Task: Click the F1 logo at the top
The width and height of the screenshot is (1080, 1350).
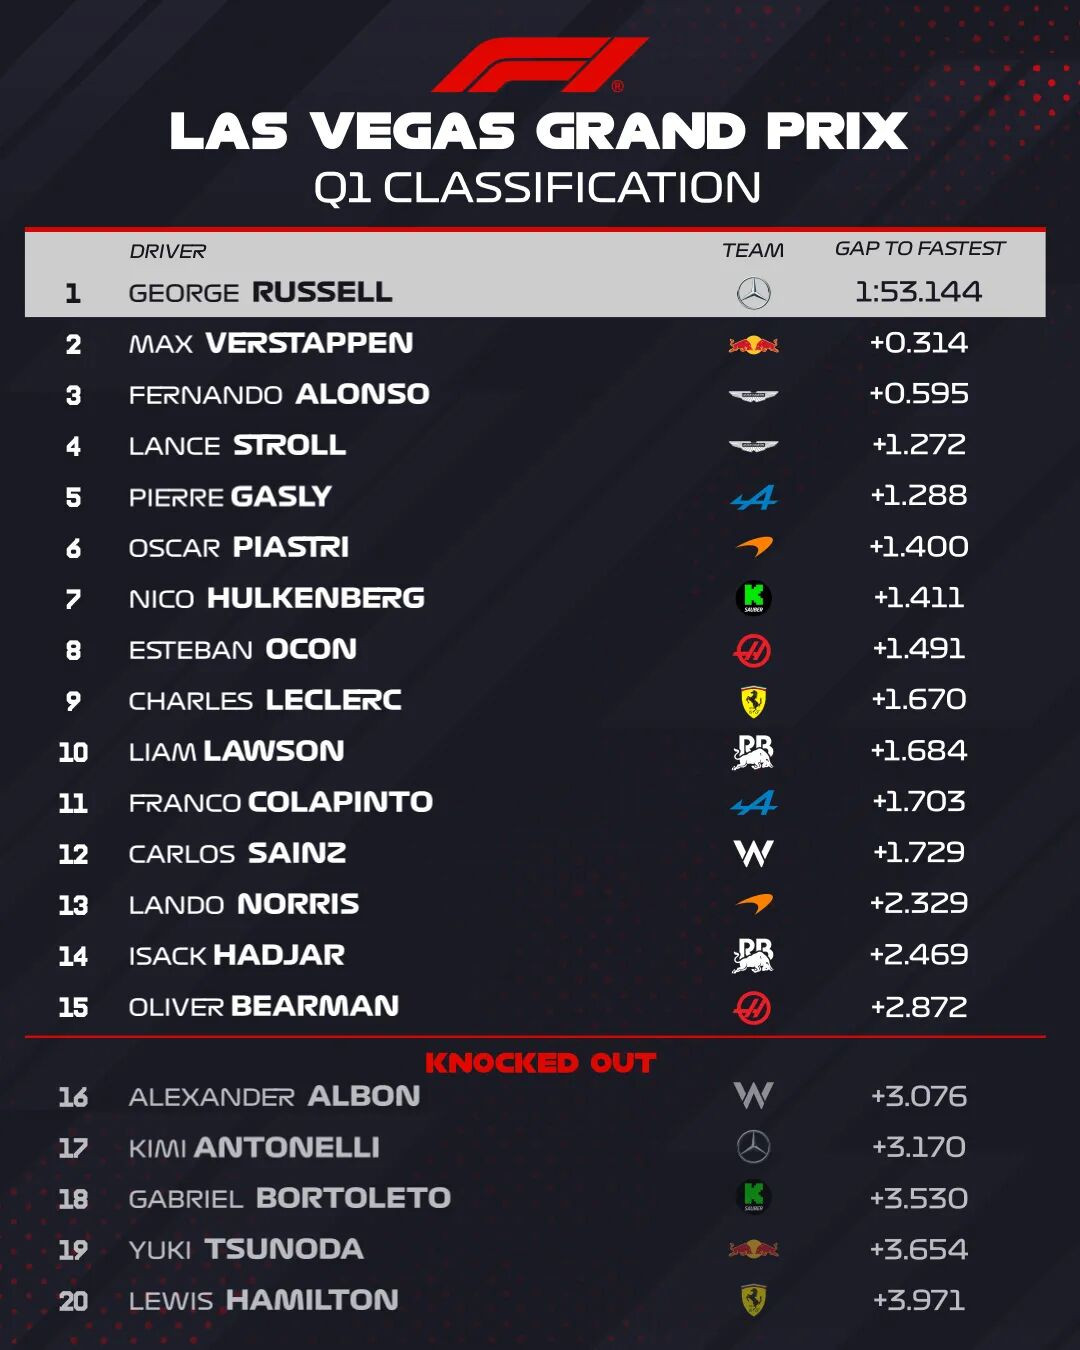Action: [x=540, y=65]
